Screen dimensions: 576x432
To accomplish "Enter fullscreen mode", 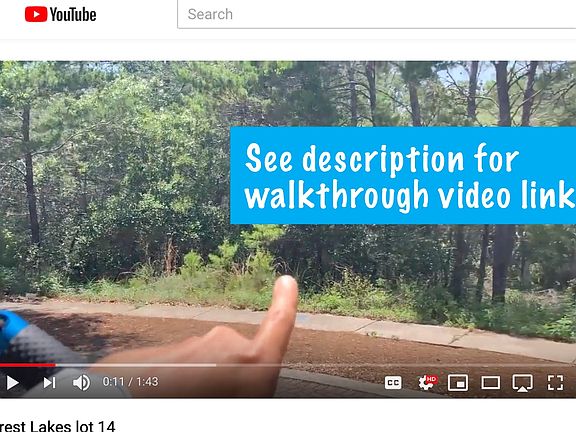I will tap(555, 382).
